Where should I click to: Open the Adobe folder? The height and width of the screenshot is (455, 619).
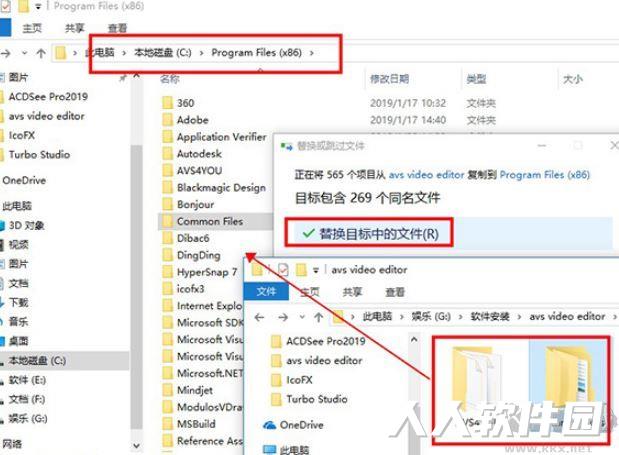pos(192,120)
